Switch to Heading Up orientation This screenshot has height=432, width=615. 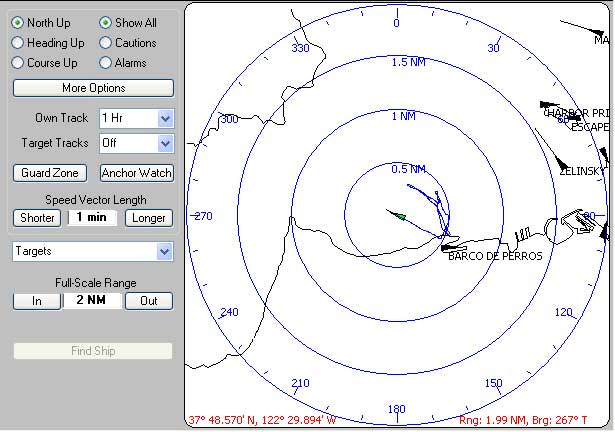point(18,43)
